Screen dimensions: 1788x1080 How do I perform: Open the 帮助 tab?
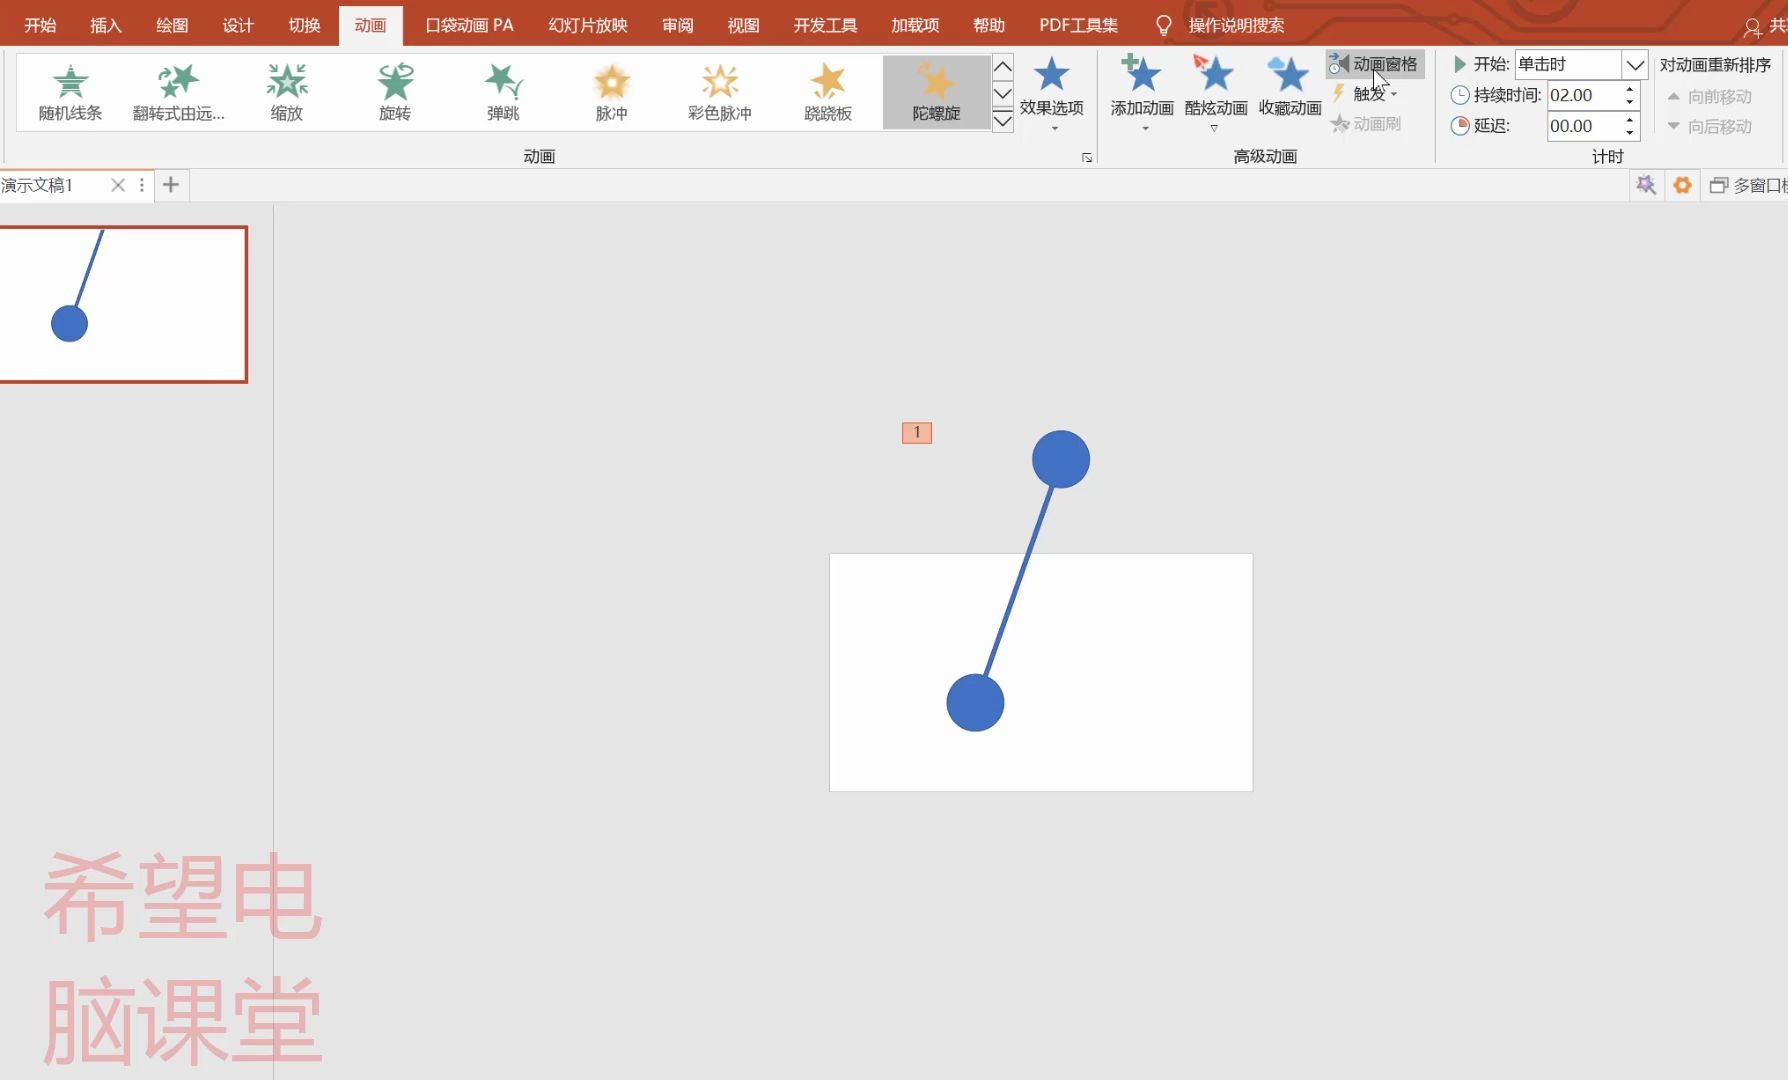(989, 25)
